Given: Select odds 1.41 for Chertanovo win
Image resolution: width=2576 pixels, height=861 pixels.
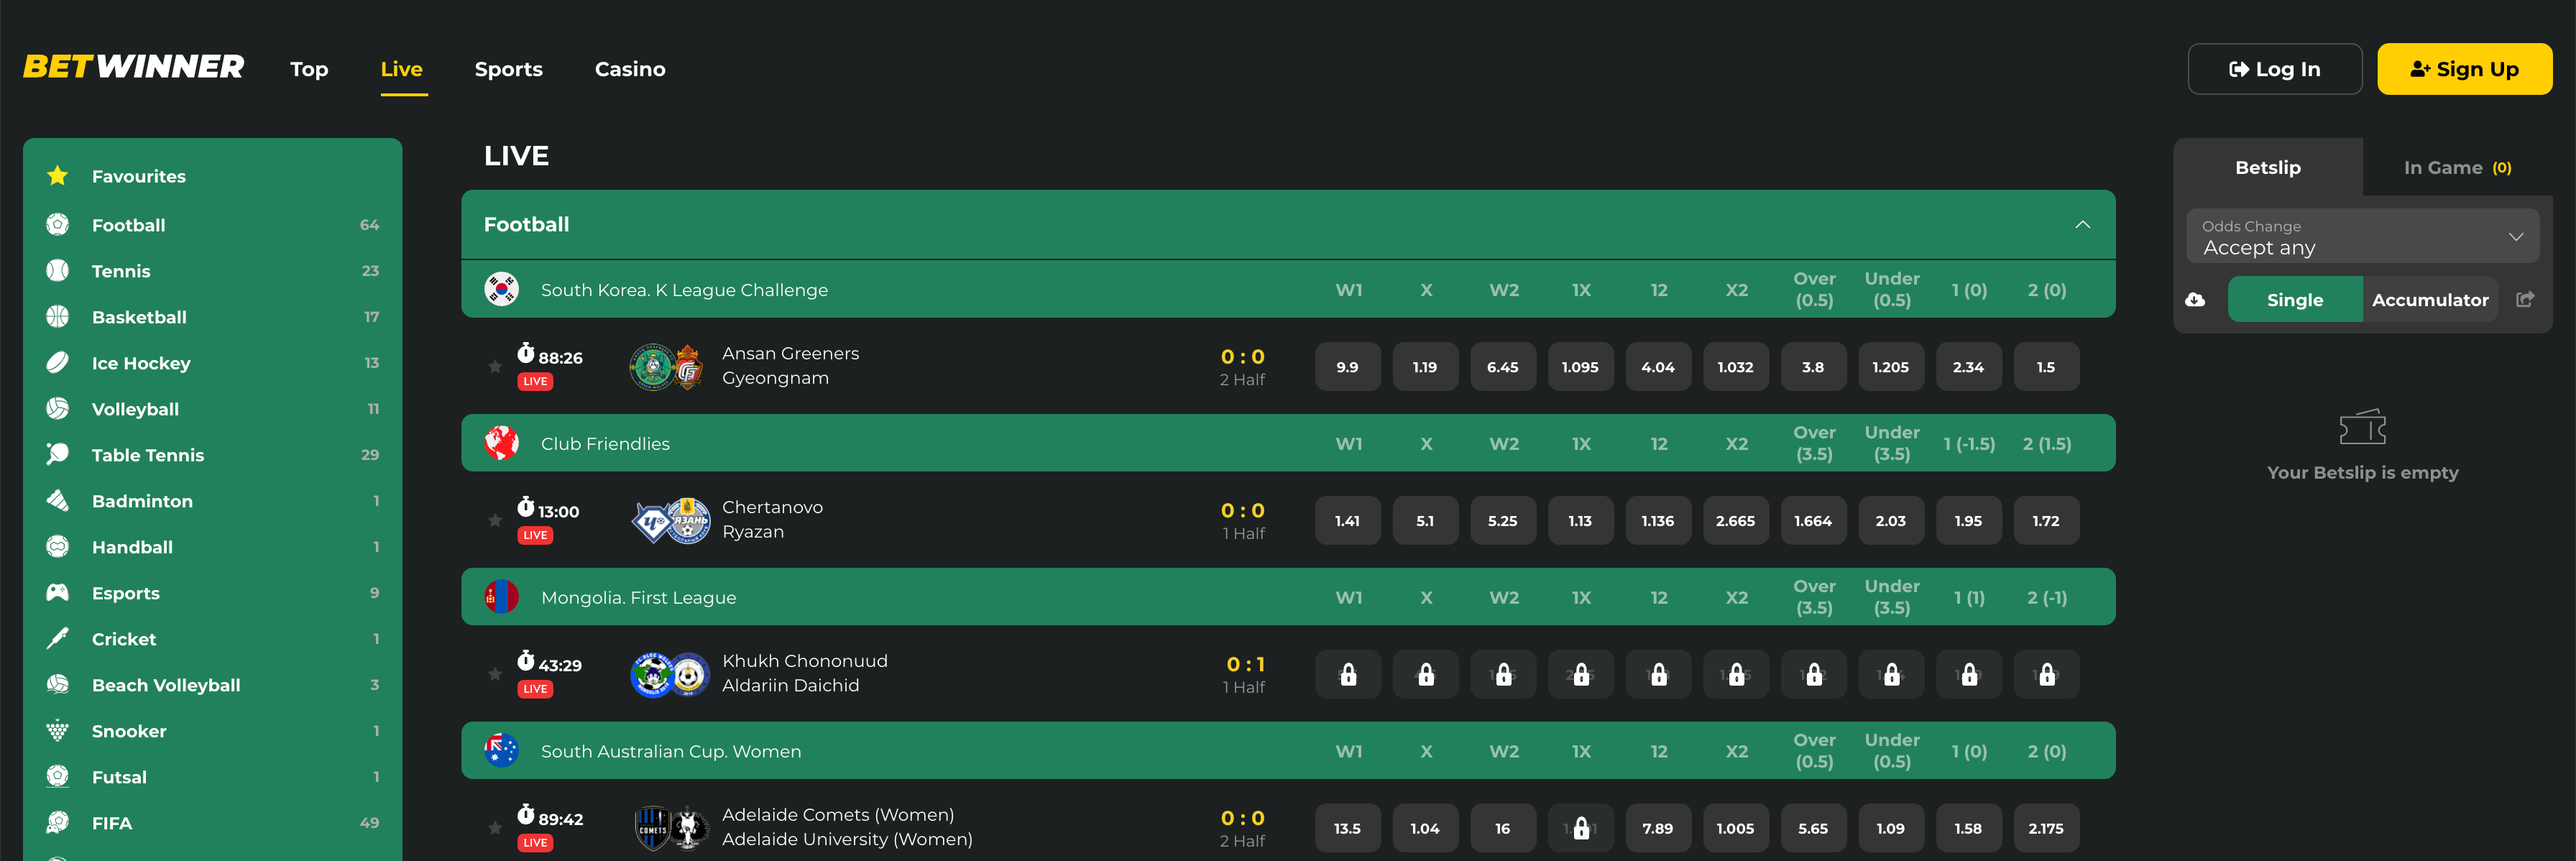Looking at the screenshot, I should point(1348,521).
